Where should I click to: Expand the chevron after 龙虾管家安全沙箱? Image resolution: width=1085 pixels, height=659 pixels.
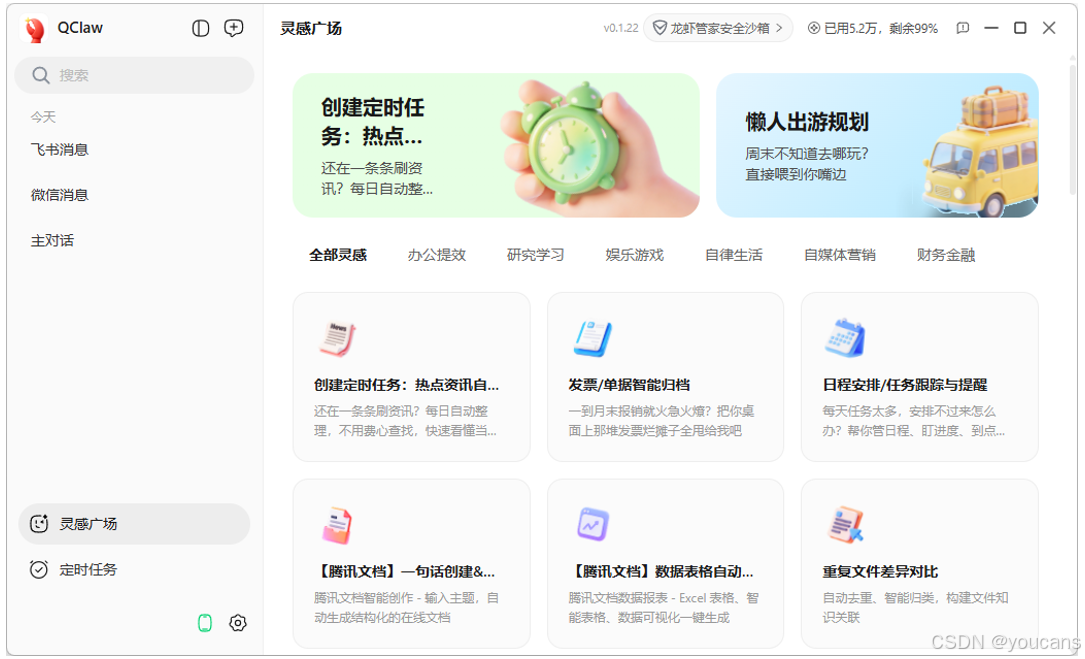779,28
